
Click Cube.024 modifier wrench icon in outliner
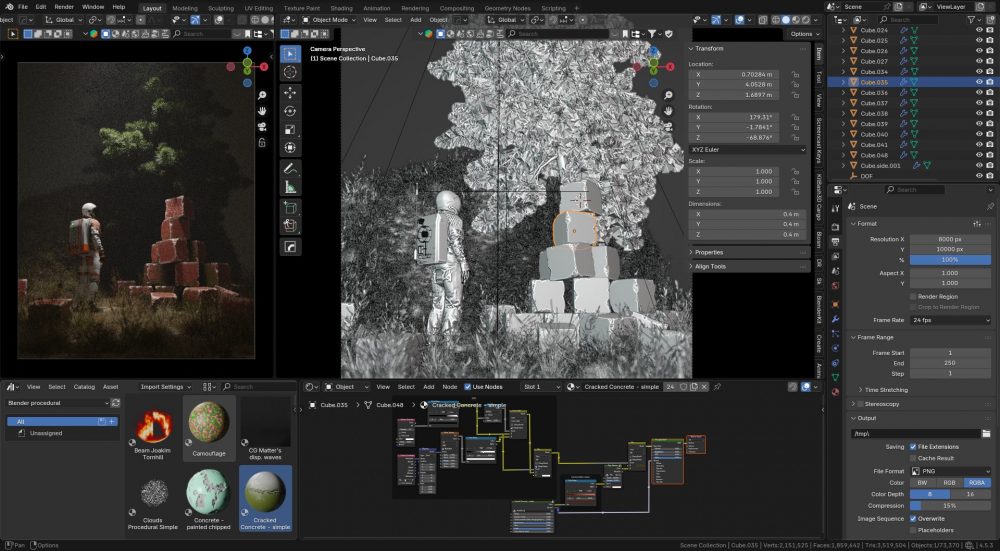pyautogui.click(x=904, y=30)
